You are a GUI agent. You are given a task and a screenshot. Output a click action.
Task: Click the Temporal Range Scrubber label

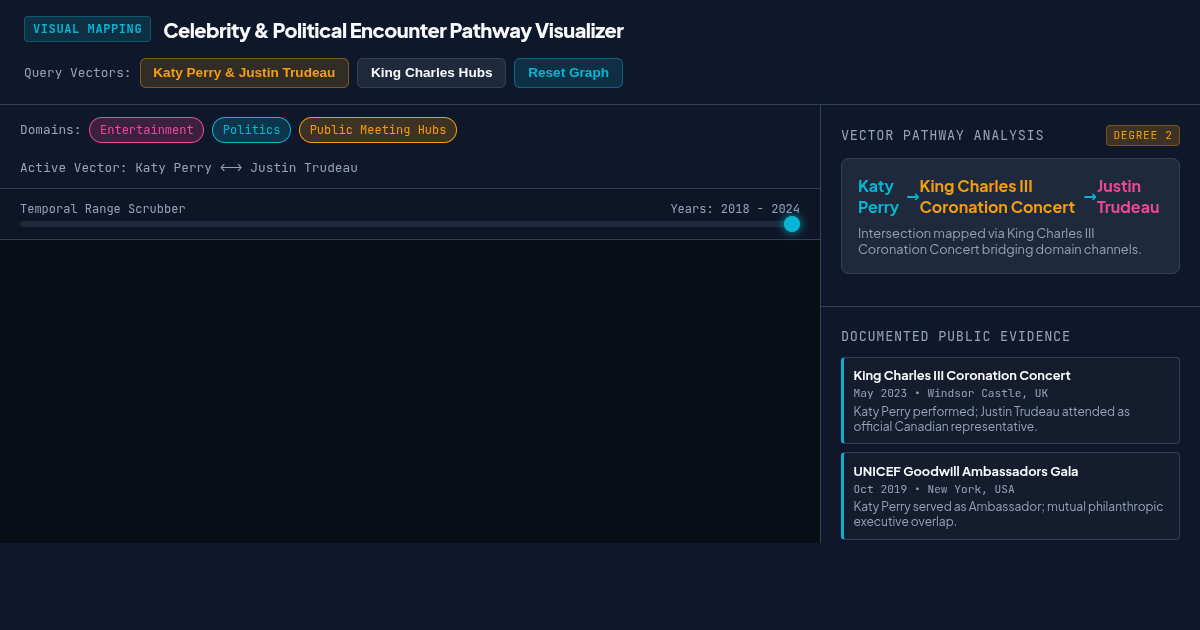coord(103,209)
